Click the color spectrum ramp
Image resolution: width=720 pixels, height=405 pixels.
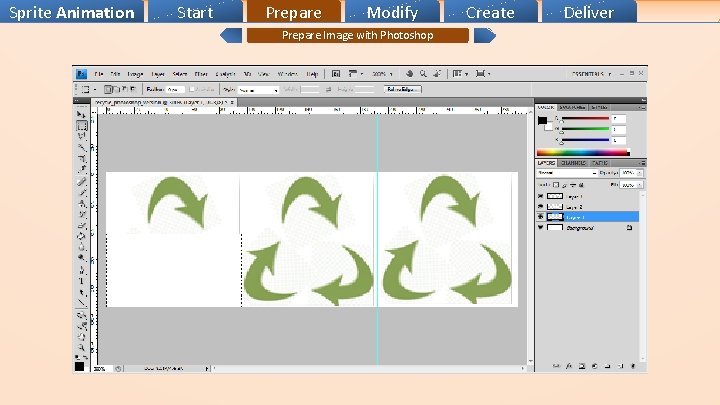tap(583, 152)
